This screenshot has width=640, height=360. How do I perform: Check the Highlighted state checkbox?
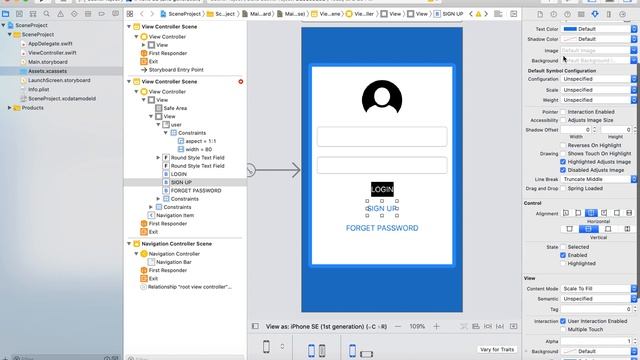click(x=563, y=263)
